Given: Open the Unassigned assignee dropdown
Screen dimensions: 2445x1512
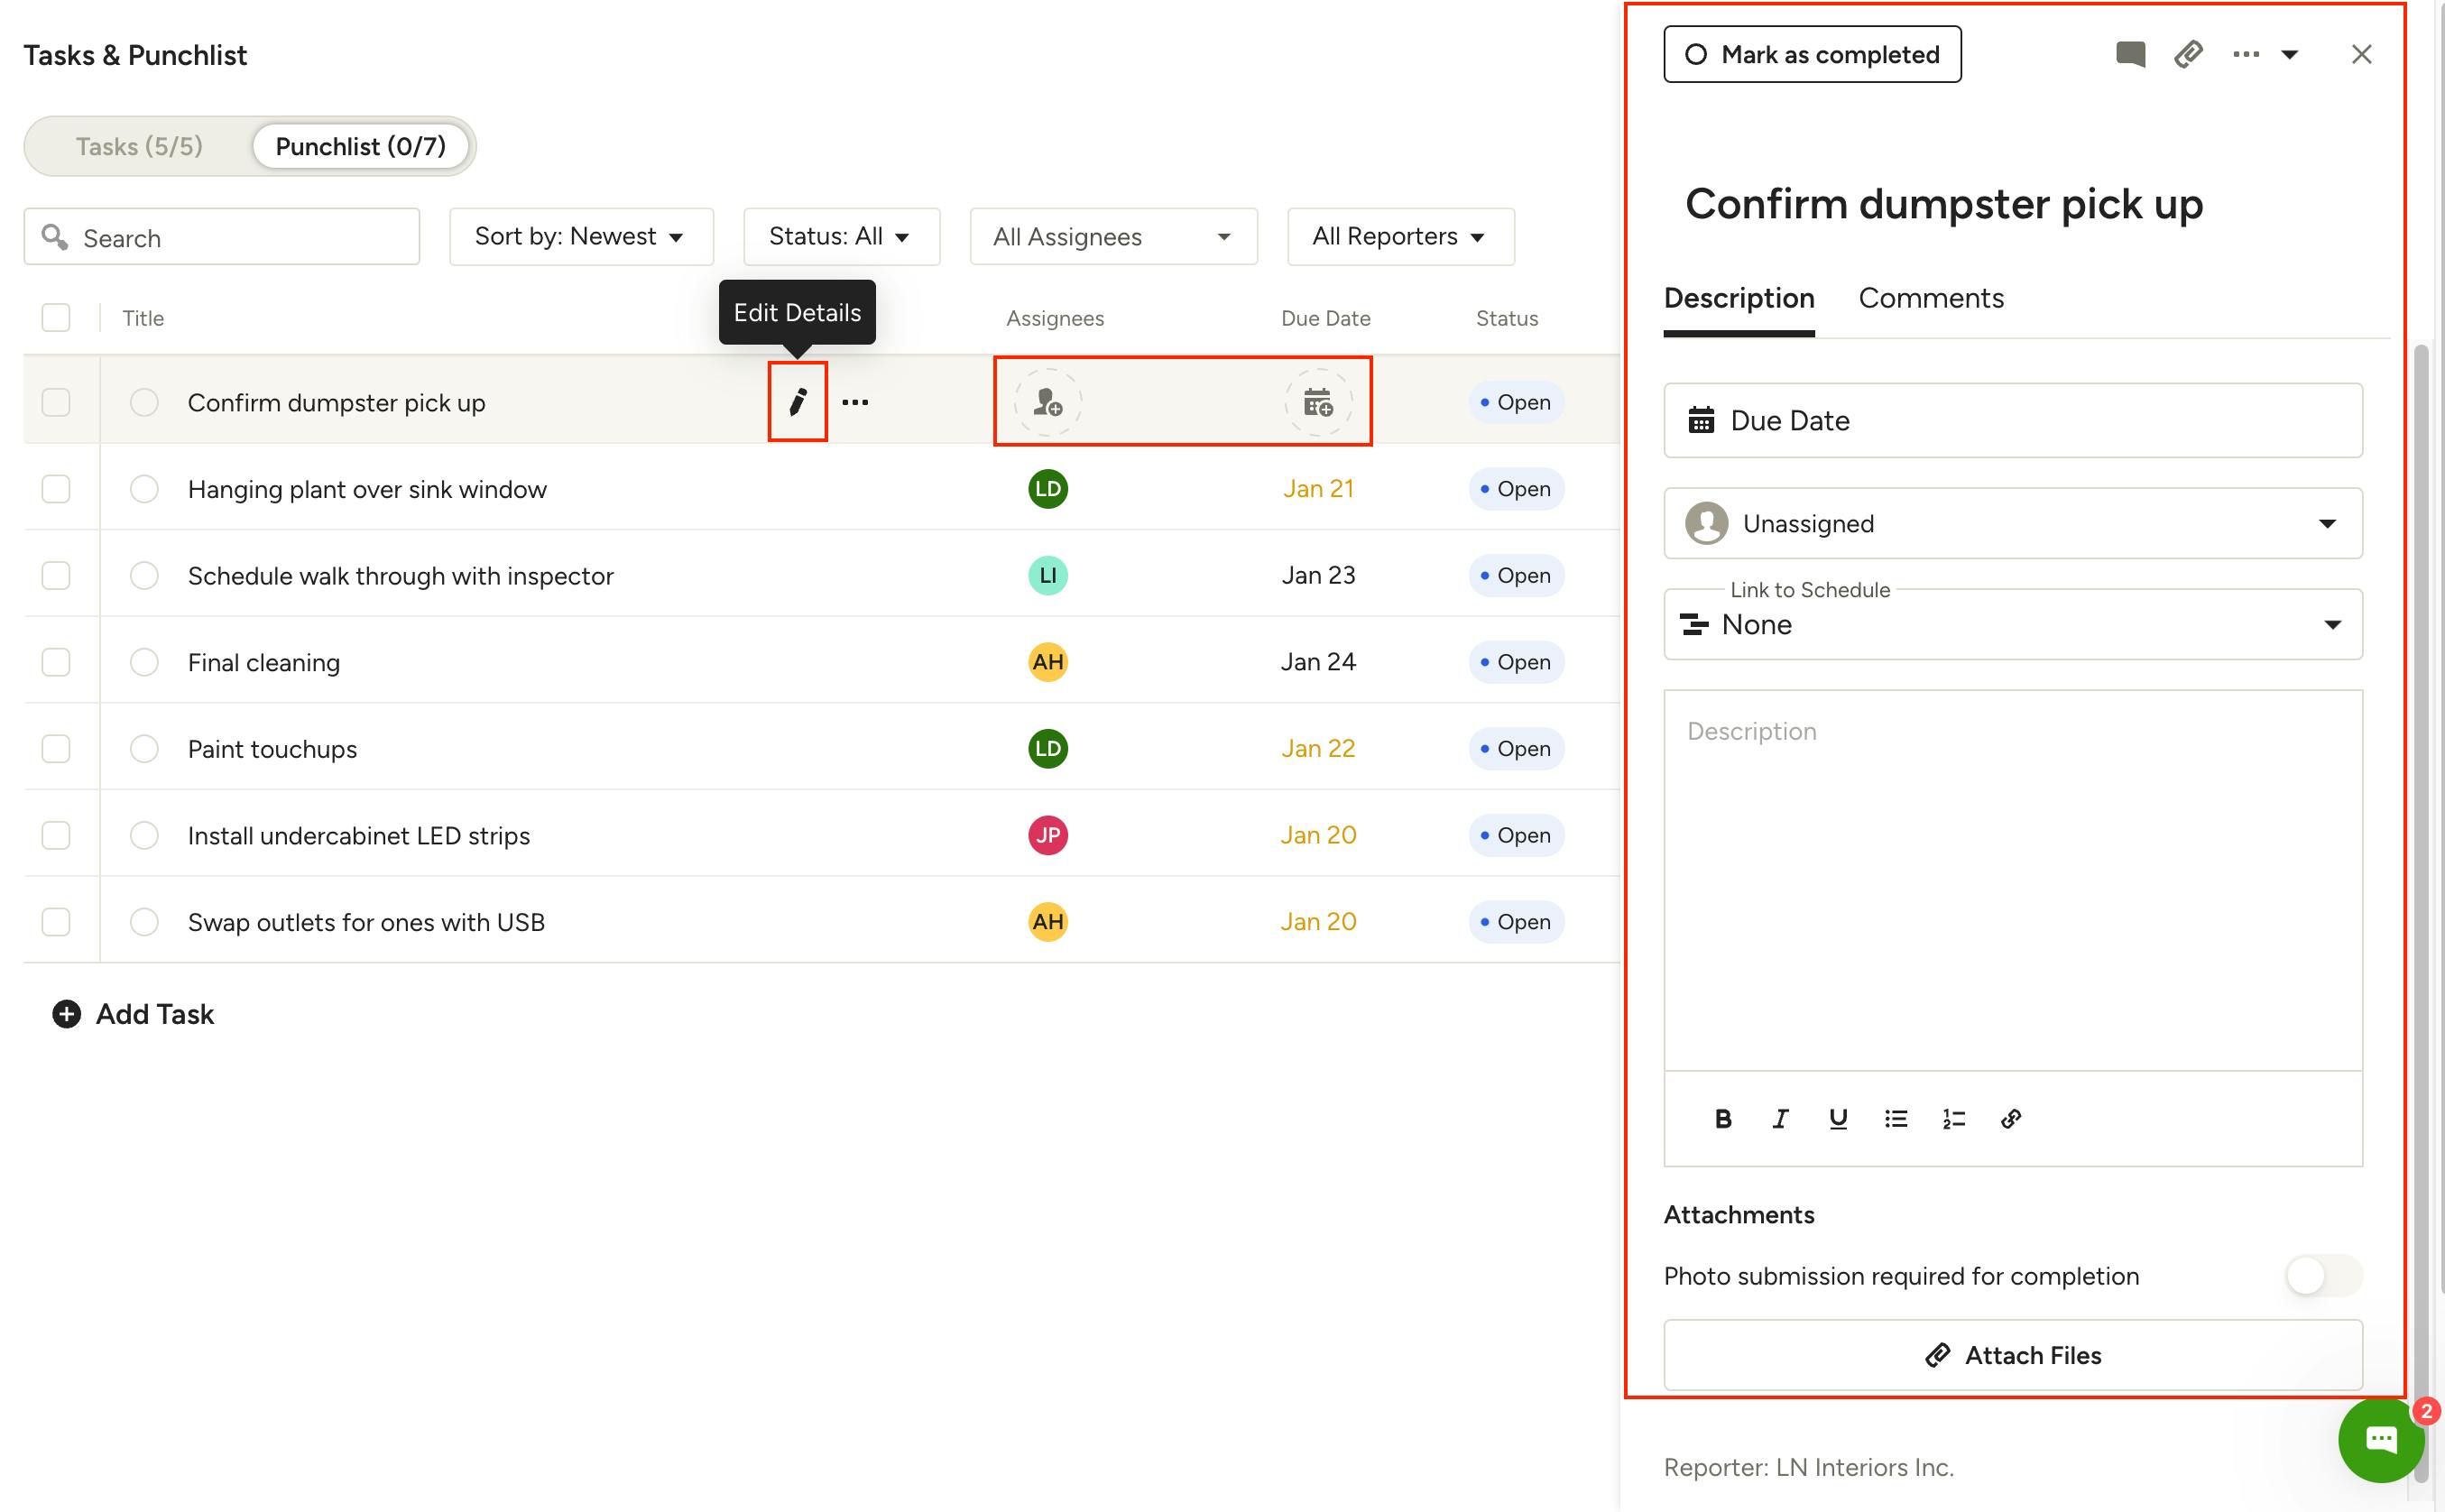Looking at the screenshot, I should 2012,524.
